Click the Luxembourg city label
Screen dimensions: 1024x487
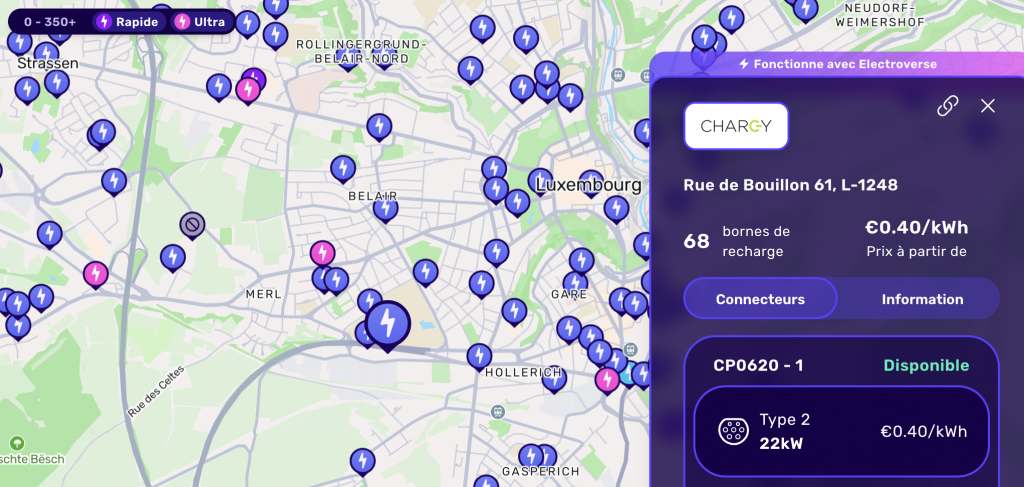[x=588, y=185]
